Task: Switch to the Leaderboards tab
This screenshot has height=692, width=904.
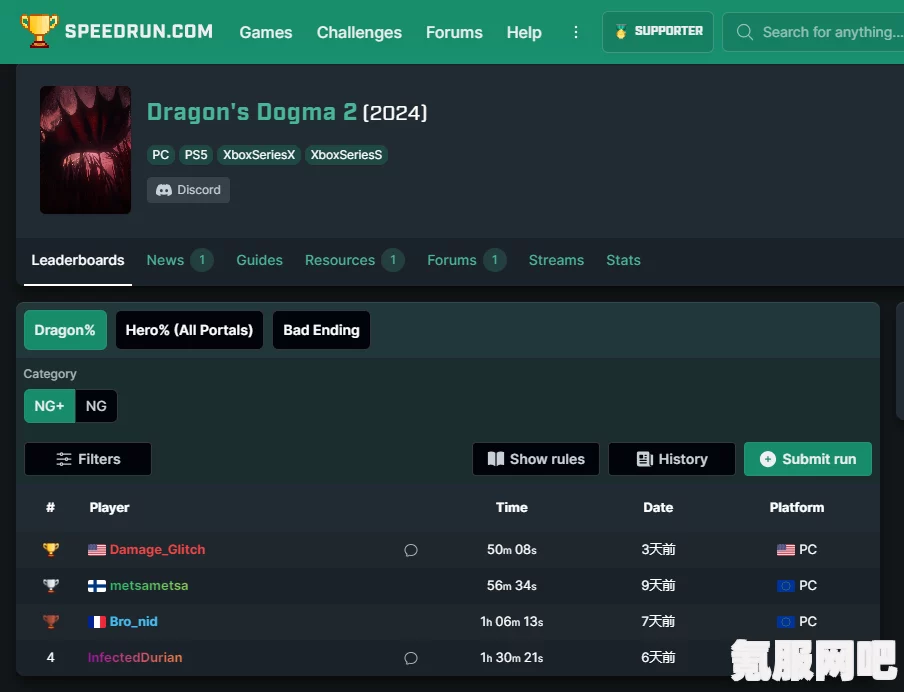Action: [78, 261]
